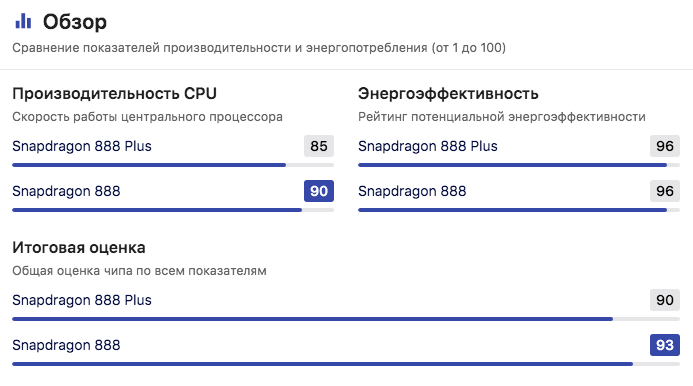The width and height of the screenshot is (693, 386).
Task: Open Snapdragon 888 Plus link under Энергоэффективность
Action: pyautogui.click(x=428, y=146)
